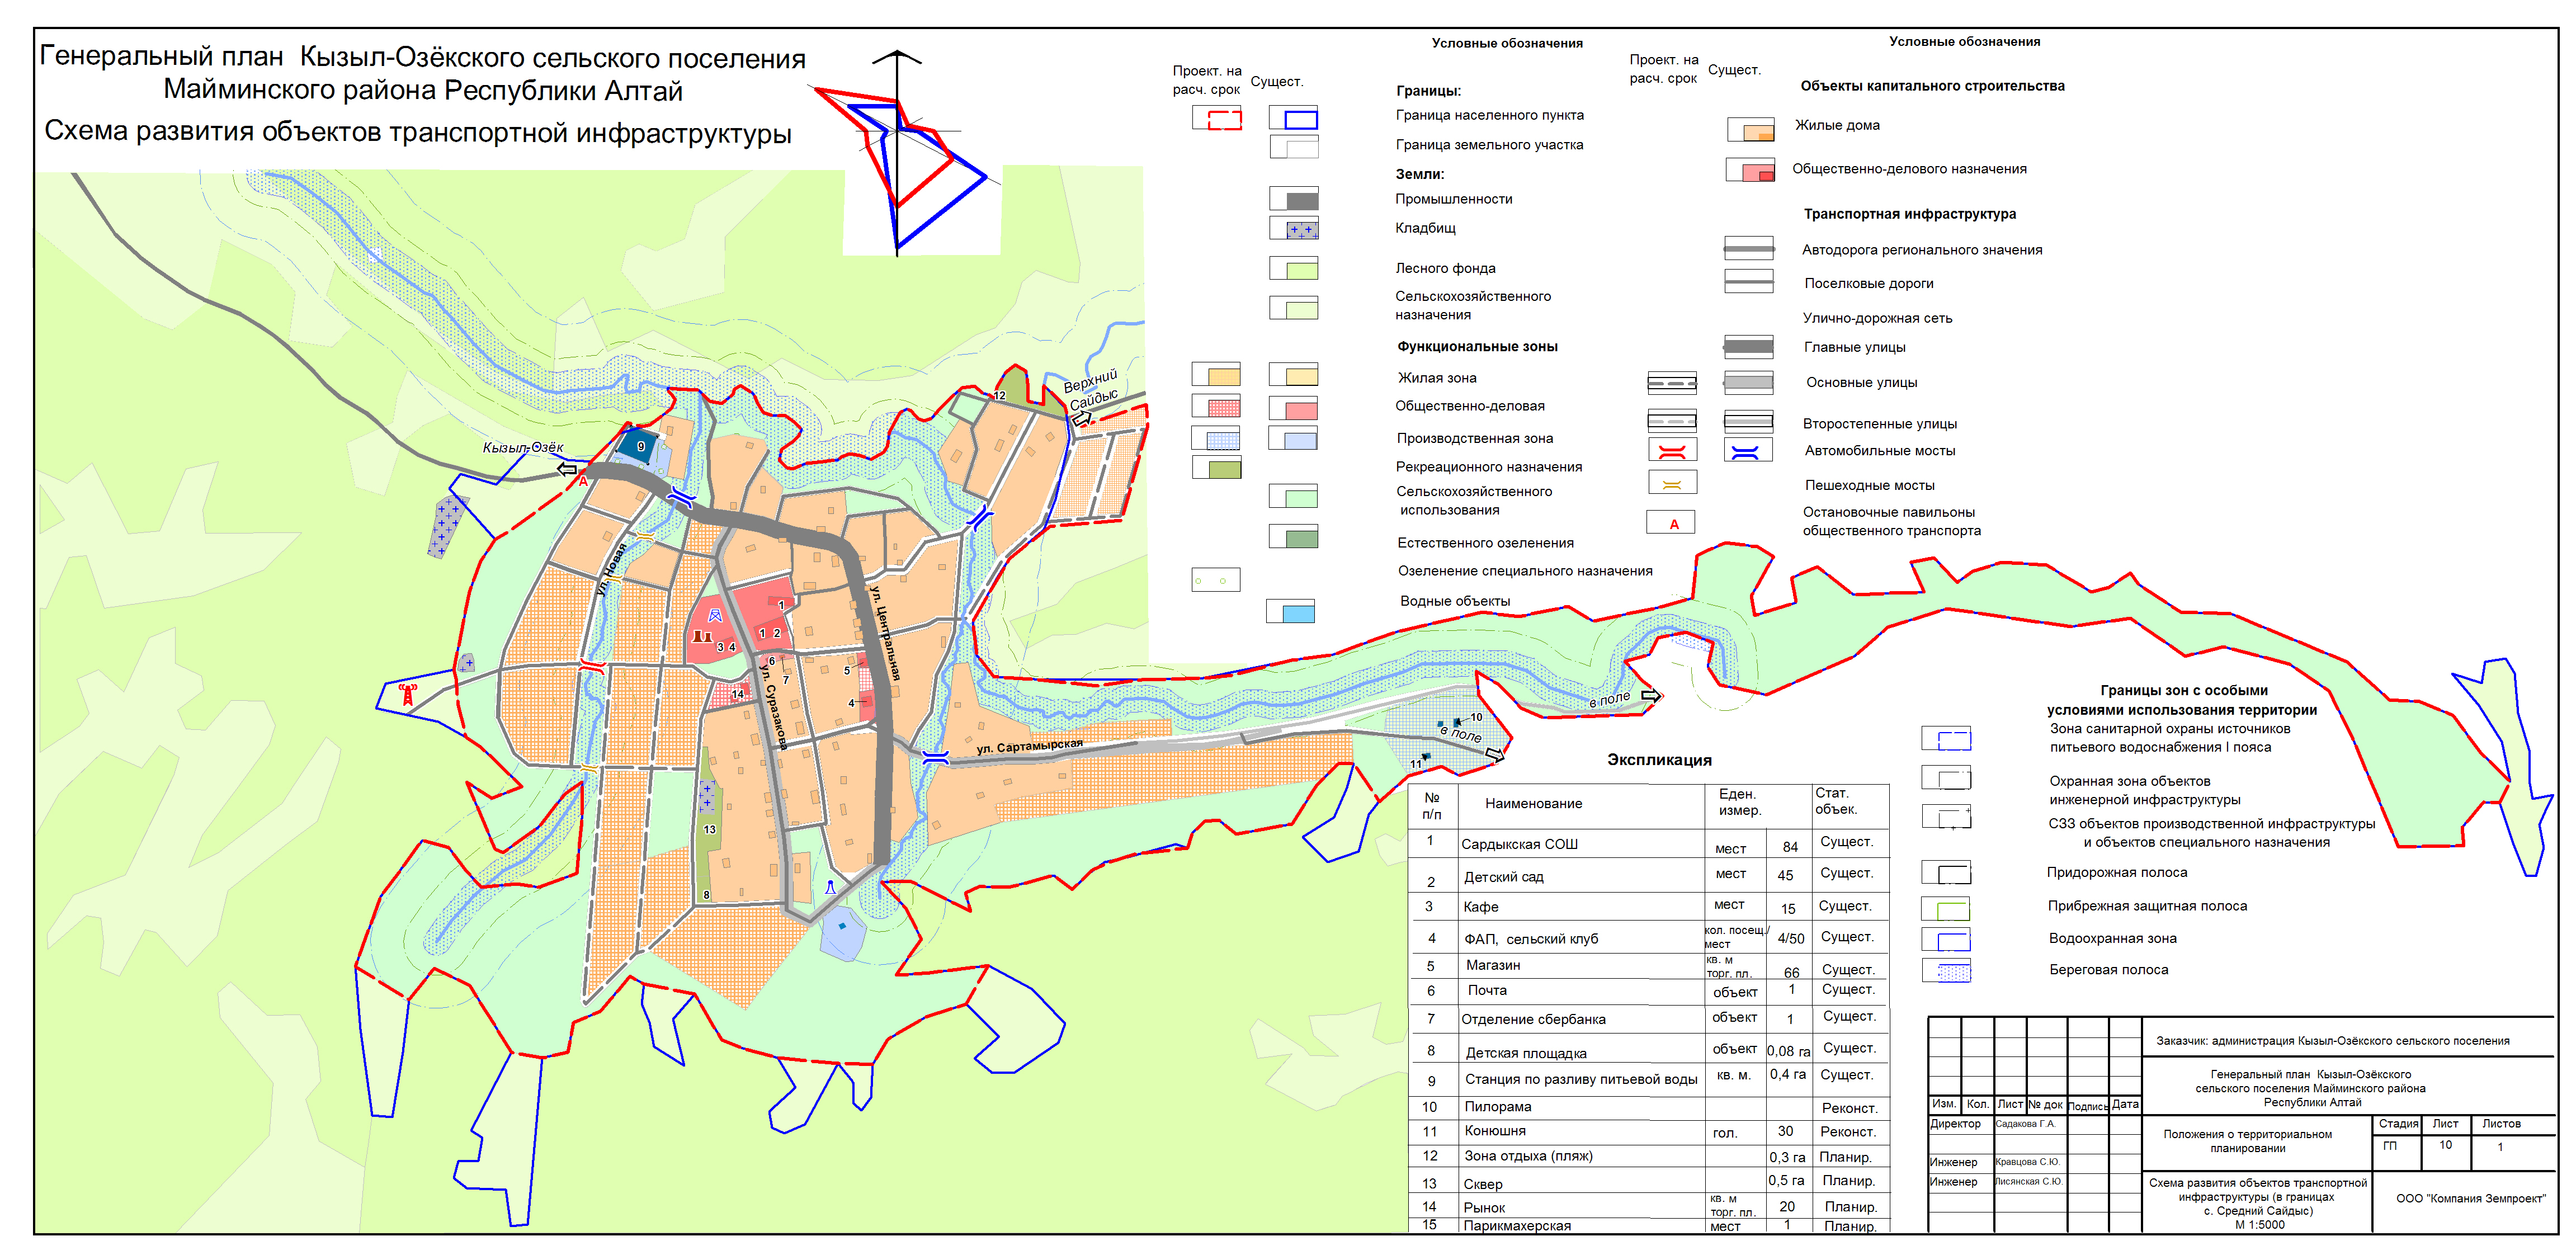
Task: Click table row 'Станция по разливу питьевой воды'
Action: (x=1649, y=1078)
